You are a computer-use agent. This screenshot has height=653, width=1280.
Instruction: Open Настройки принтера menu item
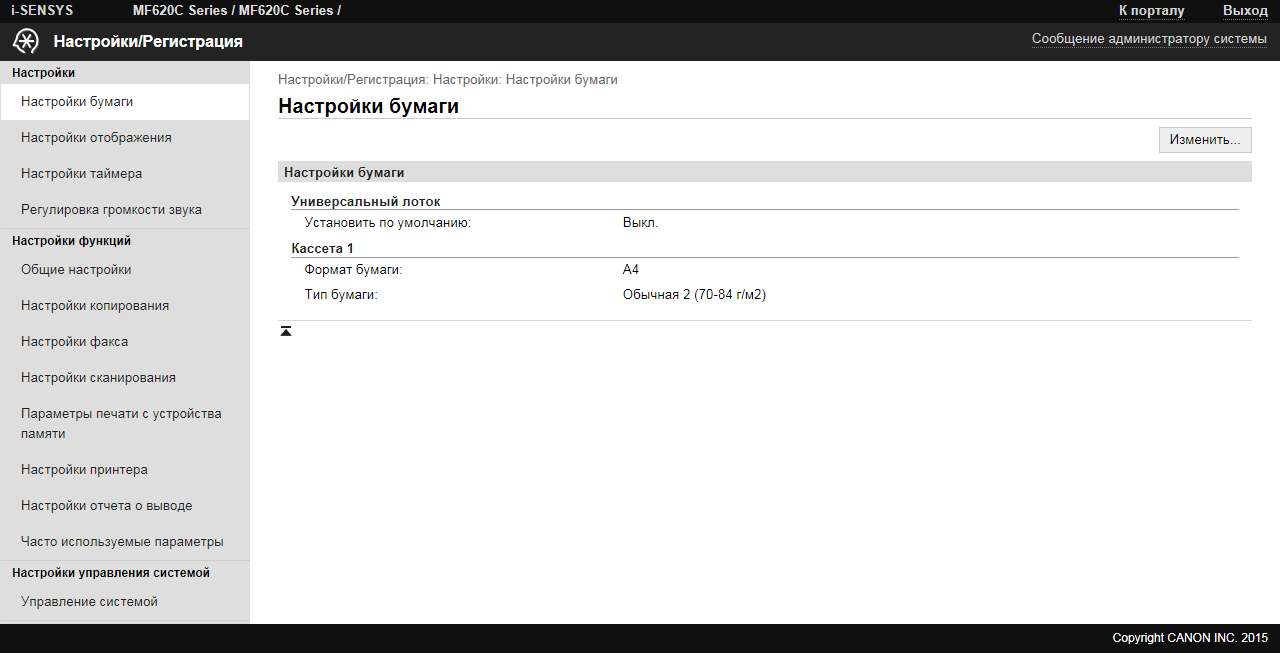pos(84,470)
